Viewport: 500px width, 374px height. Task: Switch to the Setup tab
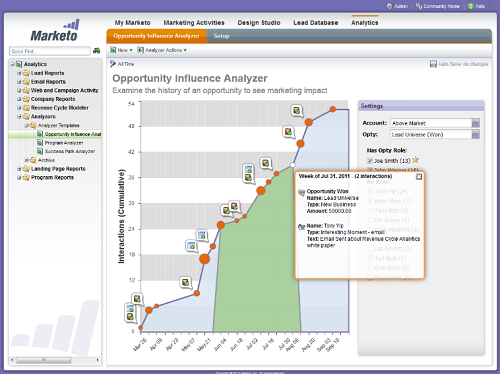click(221, 36)
